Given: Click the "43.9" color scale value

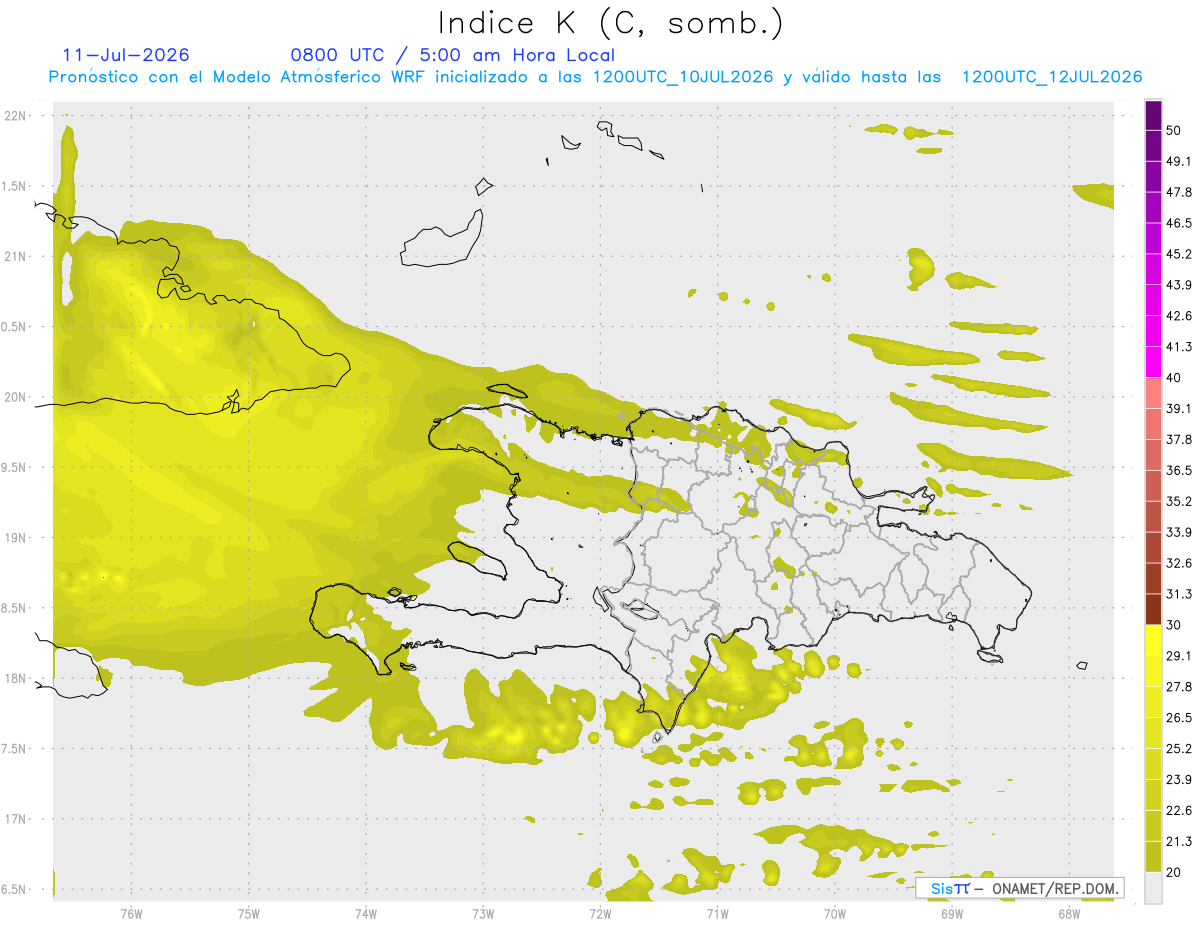Looking at the screenshot, I should pyautogui.click(x=1179, y=285).
